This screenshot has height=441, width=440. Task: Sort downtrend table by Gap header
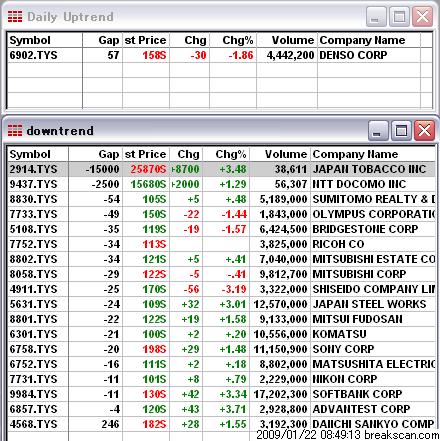pyautogui.click(x=96, y=154)
